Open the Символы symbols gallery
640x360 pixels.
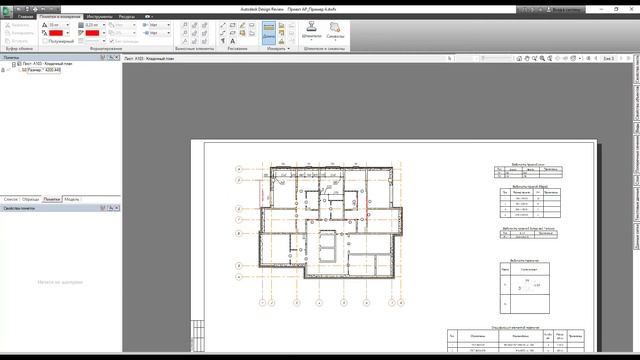(x=335, y=31)
